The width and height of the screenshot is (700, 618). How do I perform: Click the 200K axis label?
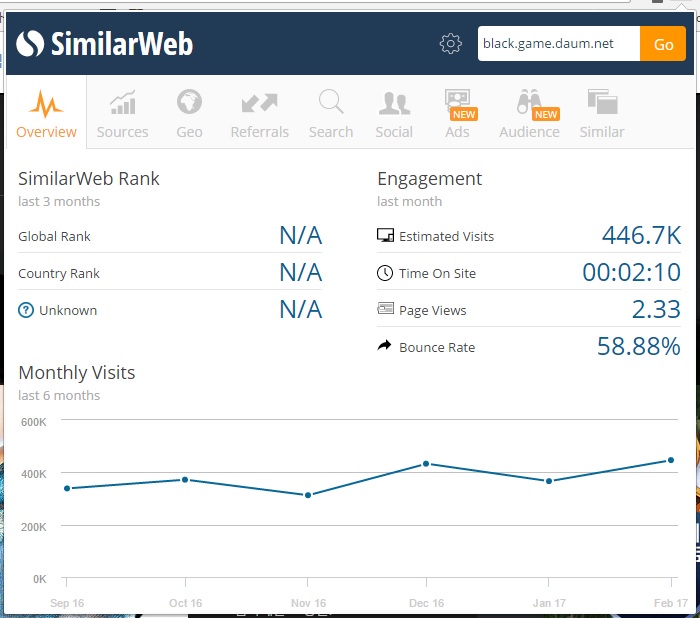pos(33,527)
